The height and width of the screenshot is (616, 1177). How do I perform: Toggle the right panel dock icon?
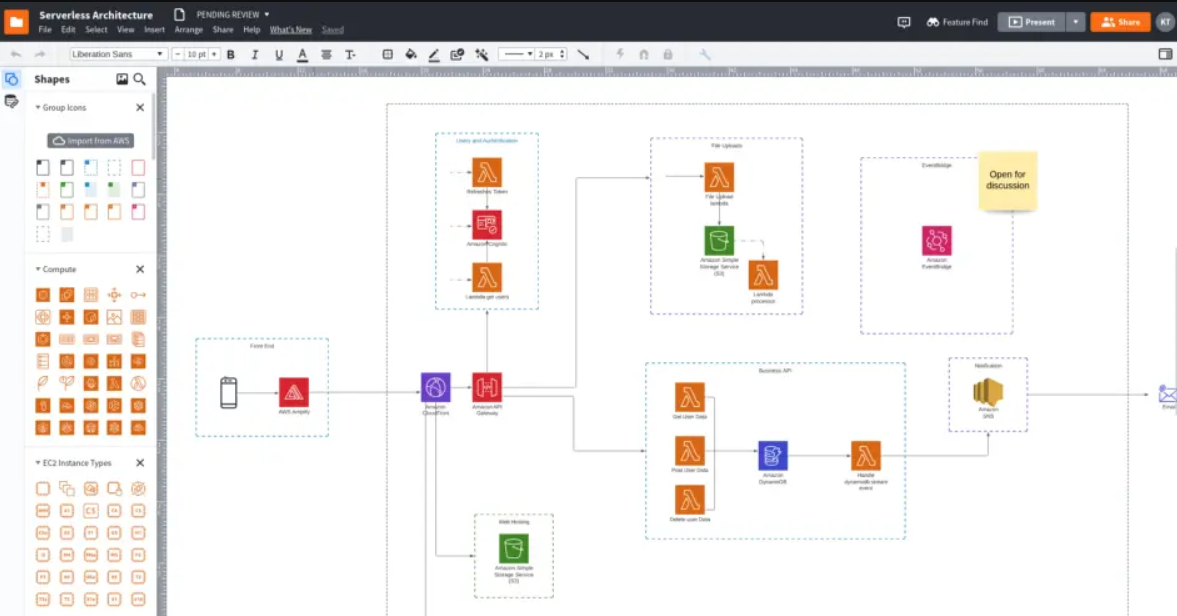pos(1165,54)
